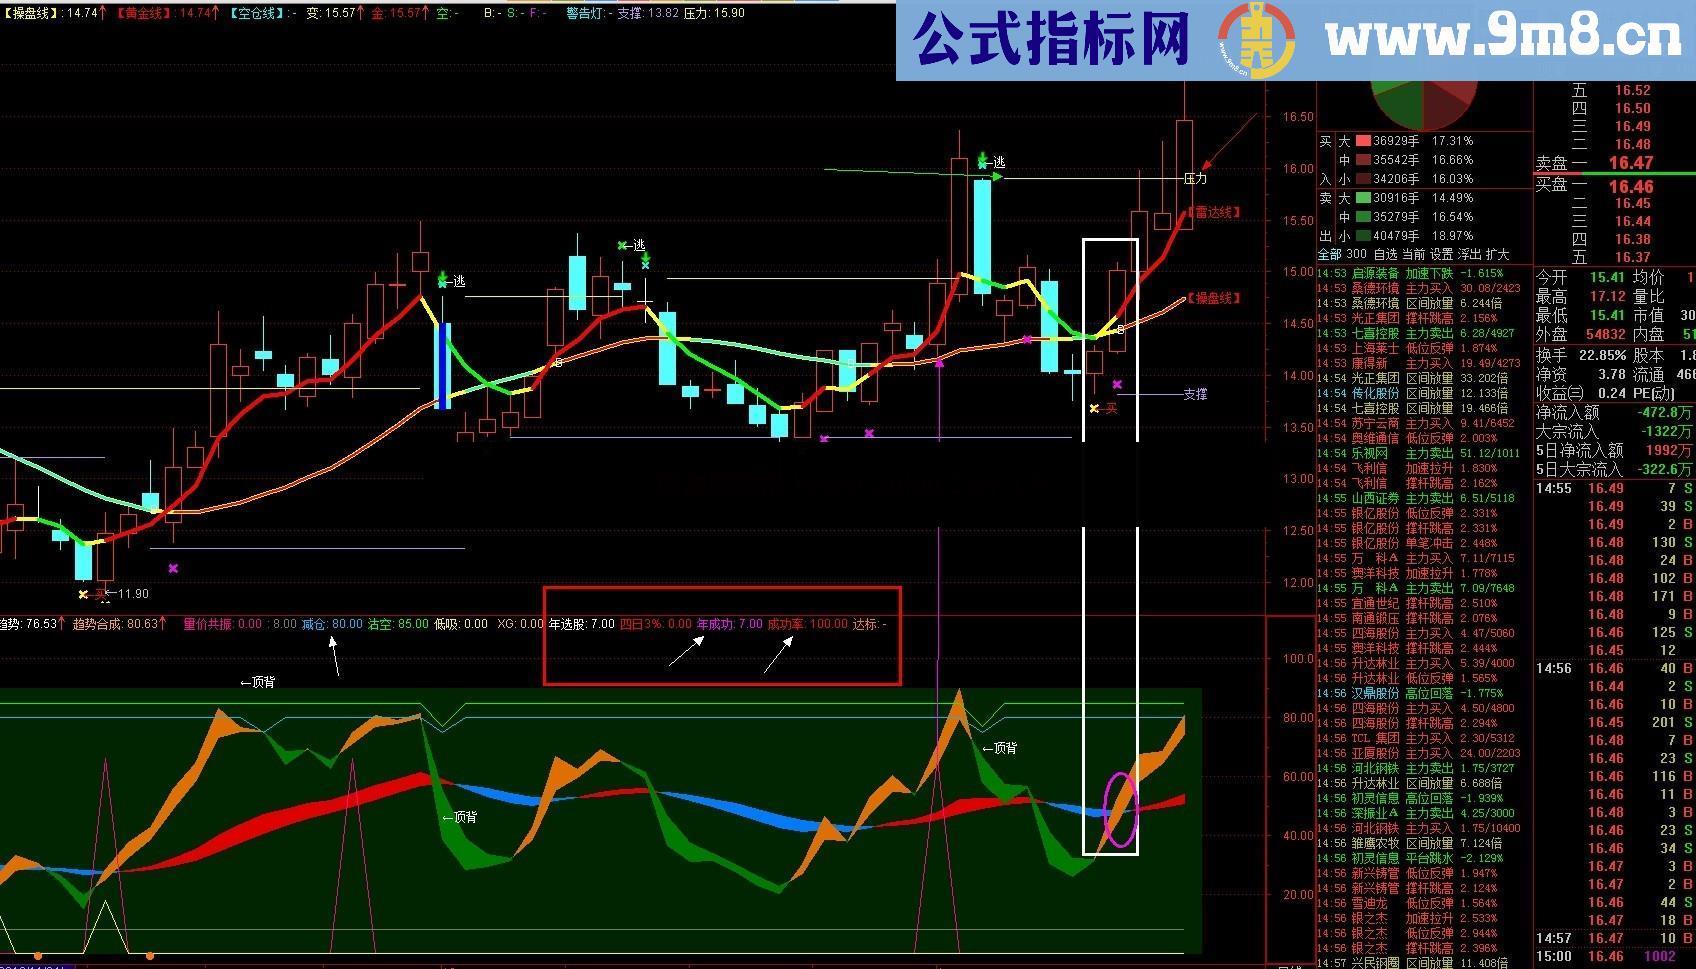This screenshot has height=969, width=1696.
Task: Click the large-buy red color swatch 36929手
Action: (x=1364, y=141)
